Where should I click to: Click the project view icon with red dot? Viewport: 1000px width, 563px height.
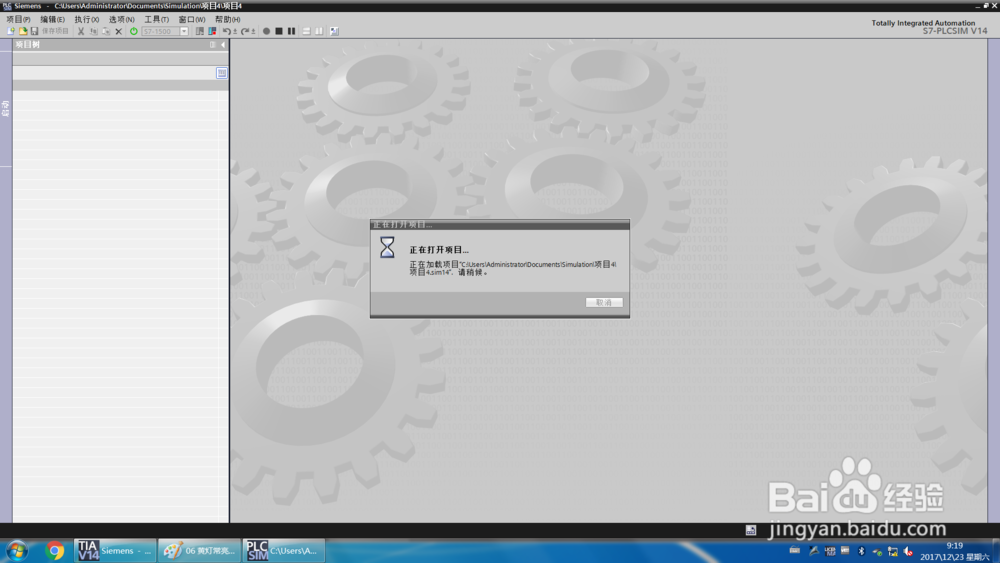pos(212,31)
